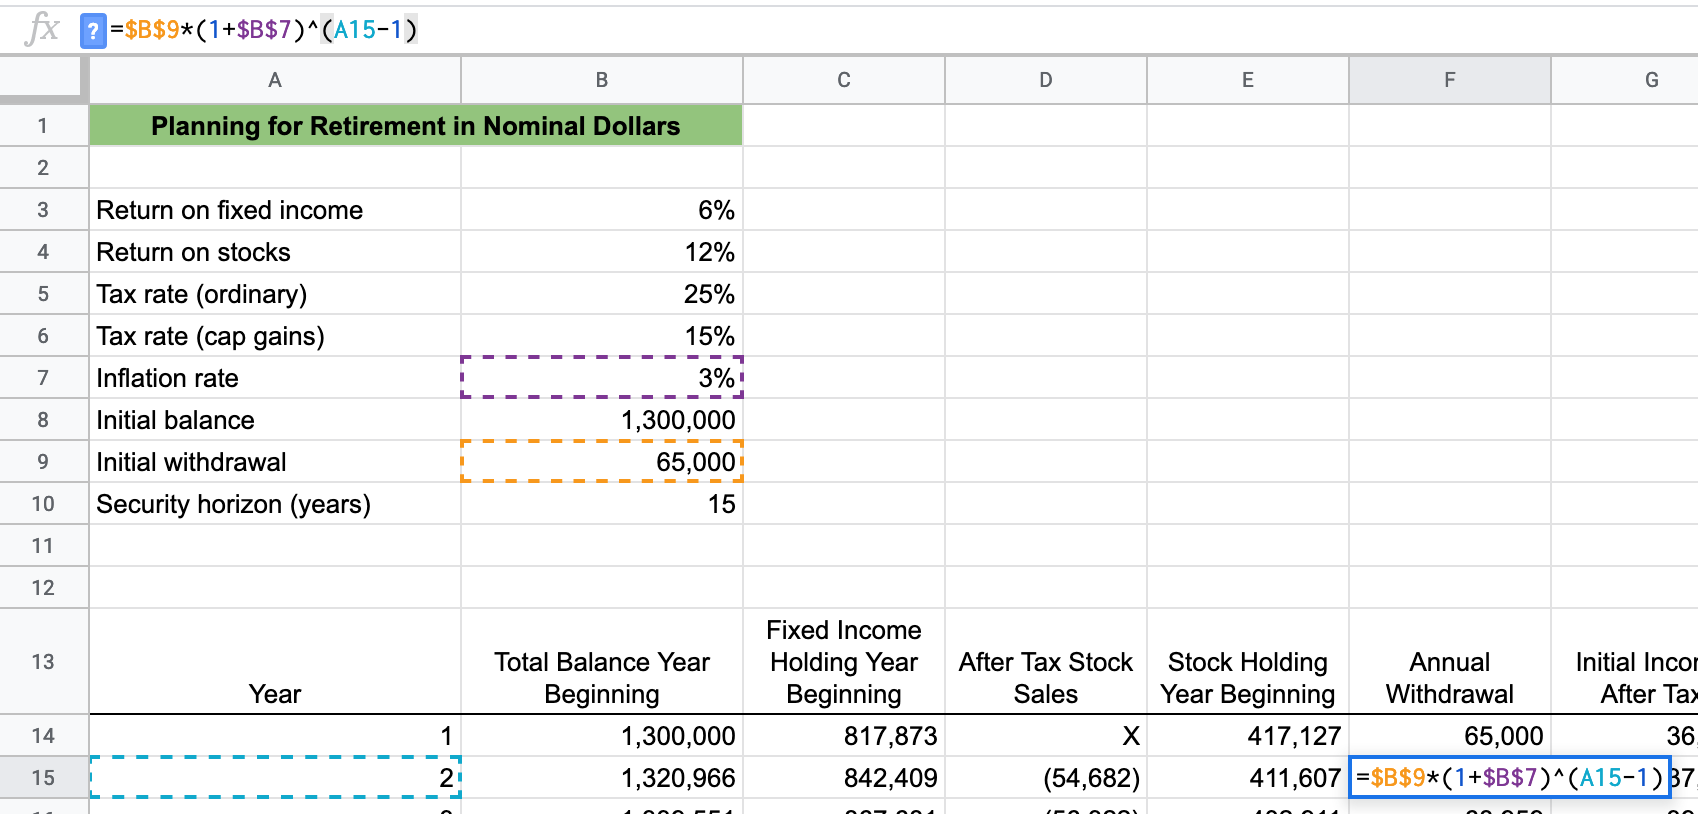Click the 411,607 stock holding cell
This screenshot has width=1698, height=814.
tap(1248, 778)
